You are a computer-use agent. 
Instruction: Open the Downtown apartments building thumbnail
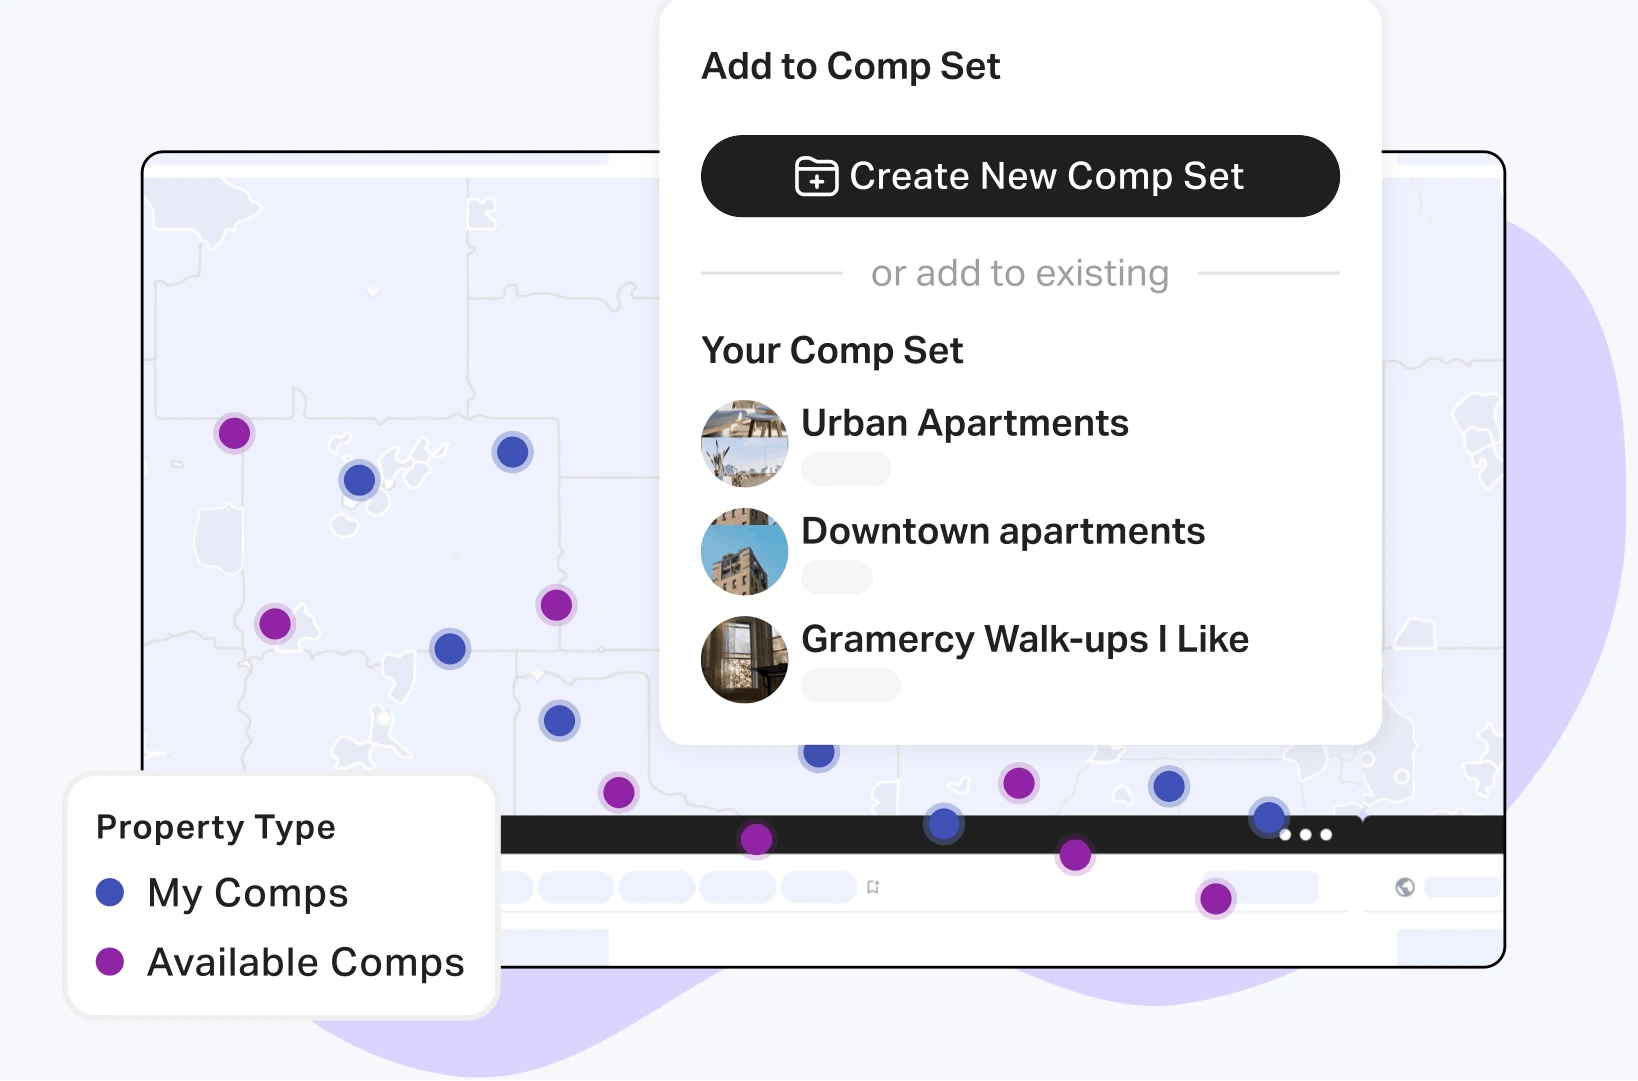[x=745, y=552]
